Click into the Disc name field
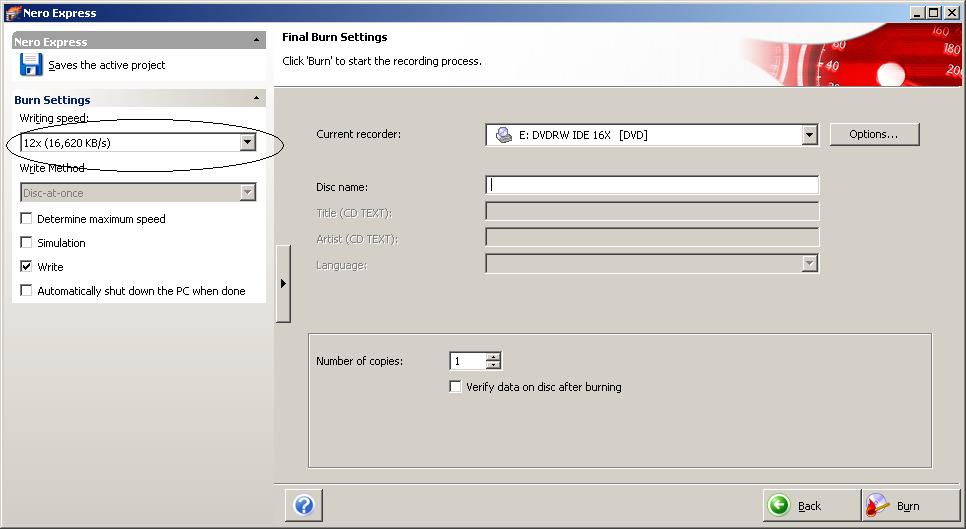 pyautogui.click(x=652, y=185)
